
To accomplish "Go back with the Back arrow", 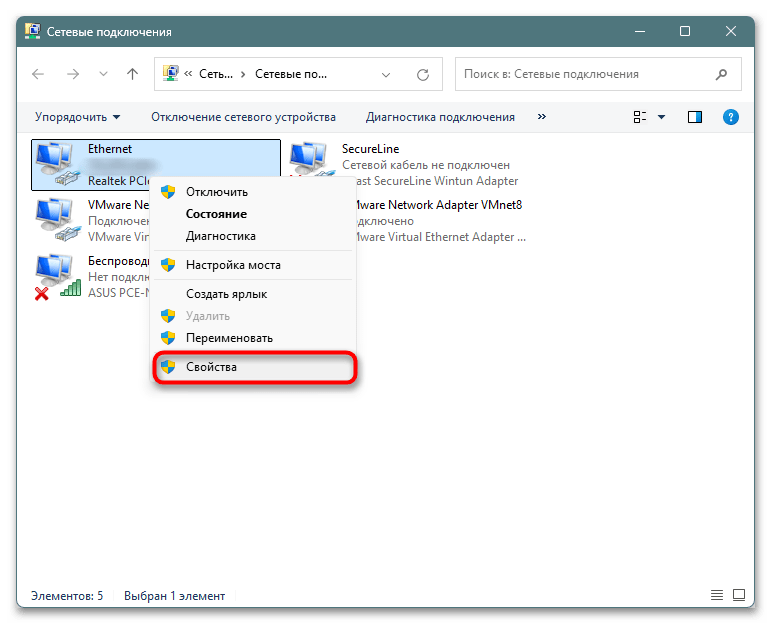I will [x=38, y=74].
